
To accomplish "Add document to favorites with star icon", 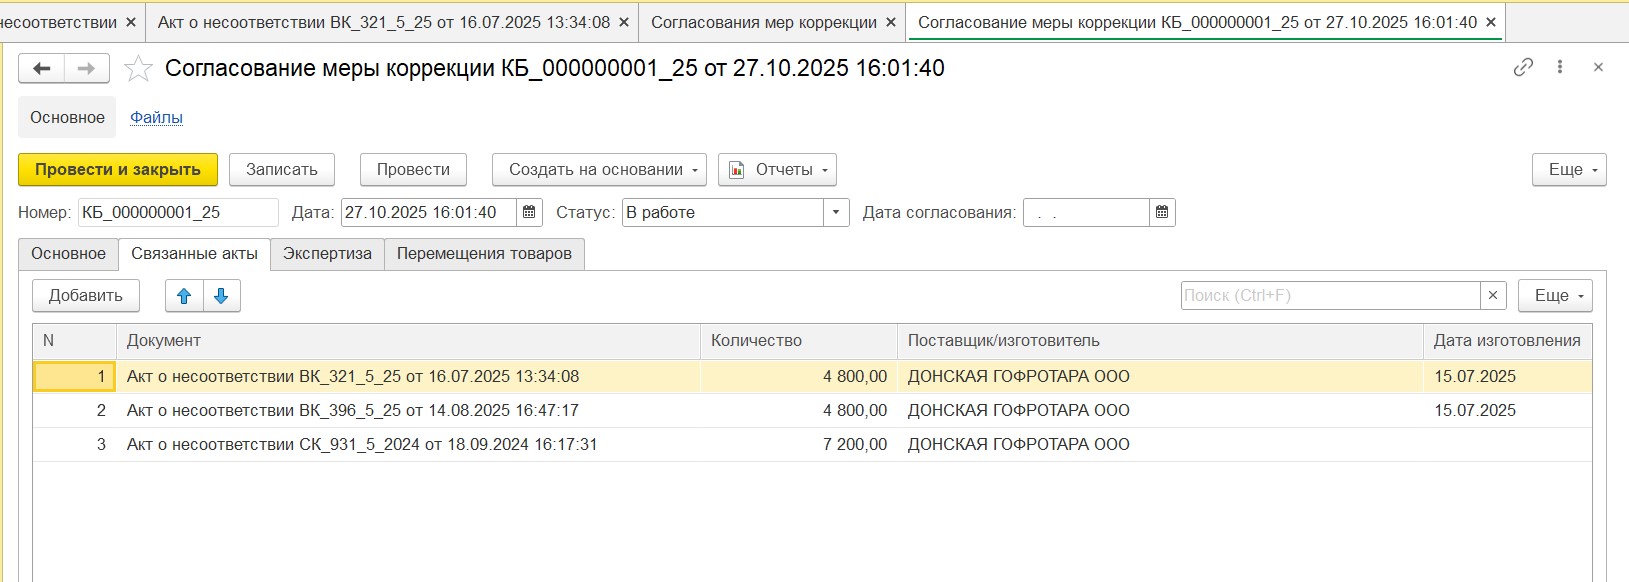I will 138,68.
